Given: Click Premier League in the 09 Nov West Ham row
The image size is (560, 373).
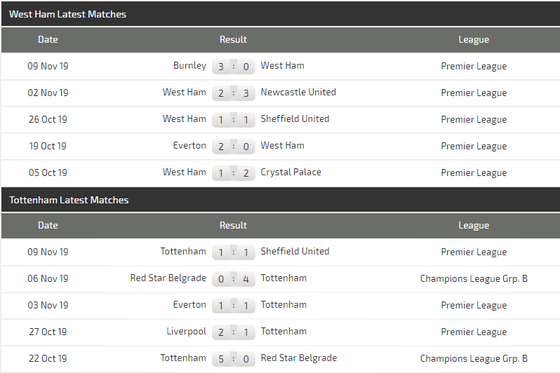Looking at the screenshot, I should [474, 66].
